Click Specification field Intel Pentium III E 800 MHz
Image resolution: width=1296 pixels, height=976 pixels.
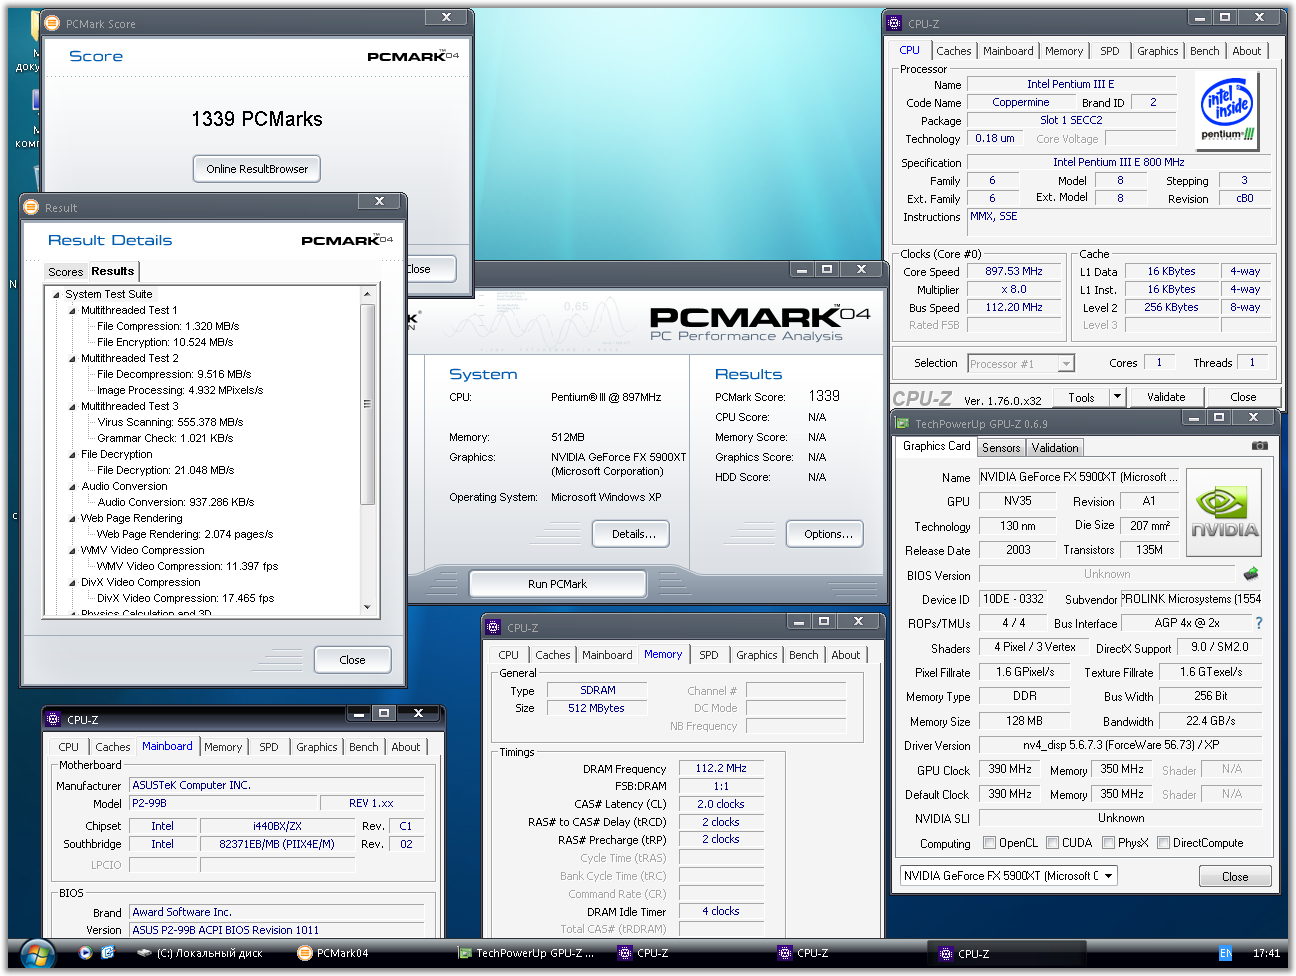point(1118,162)
